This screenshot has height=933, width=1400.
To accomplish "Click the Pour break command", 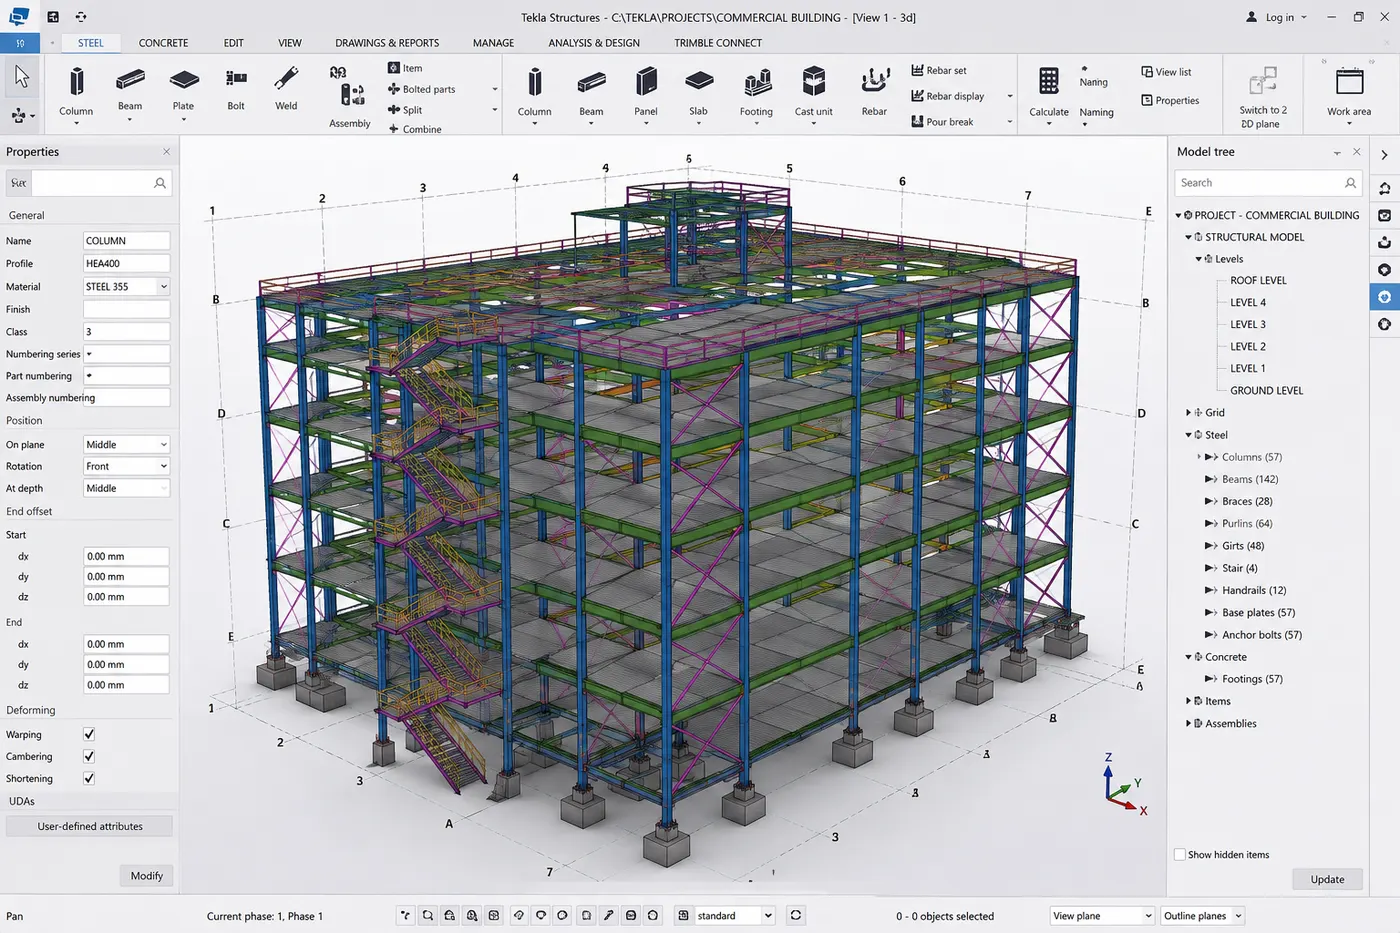I will click(942, 122).
